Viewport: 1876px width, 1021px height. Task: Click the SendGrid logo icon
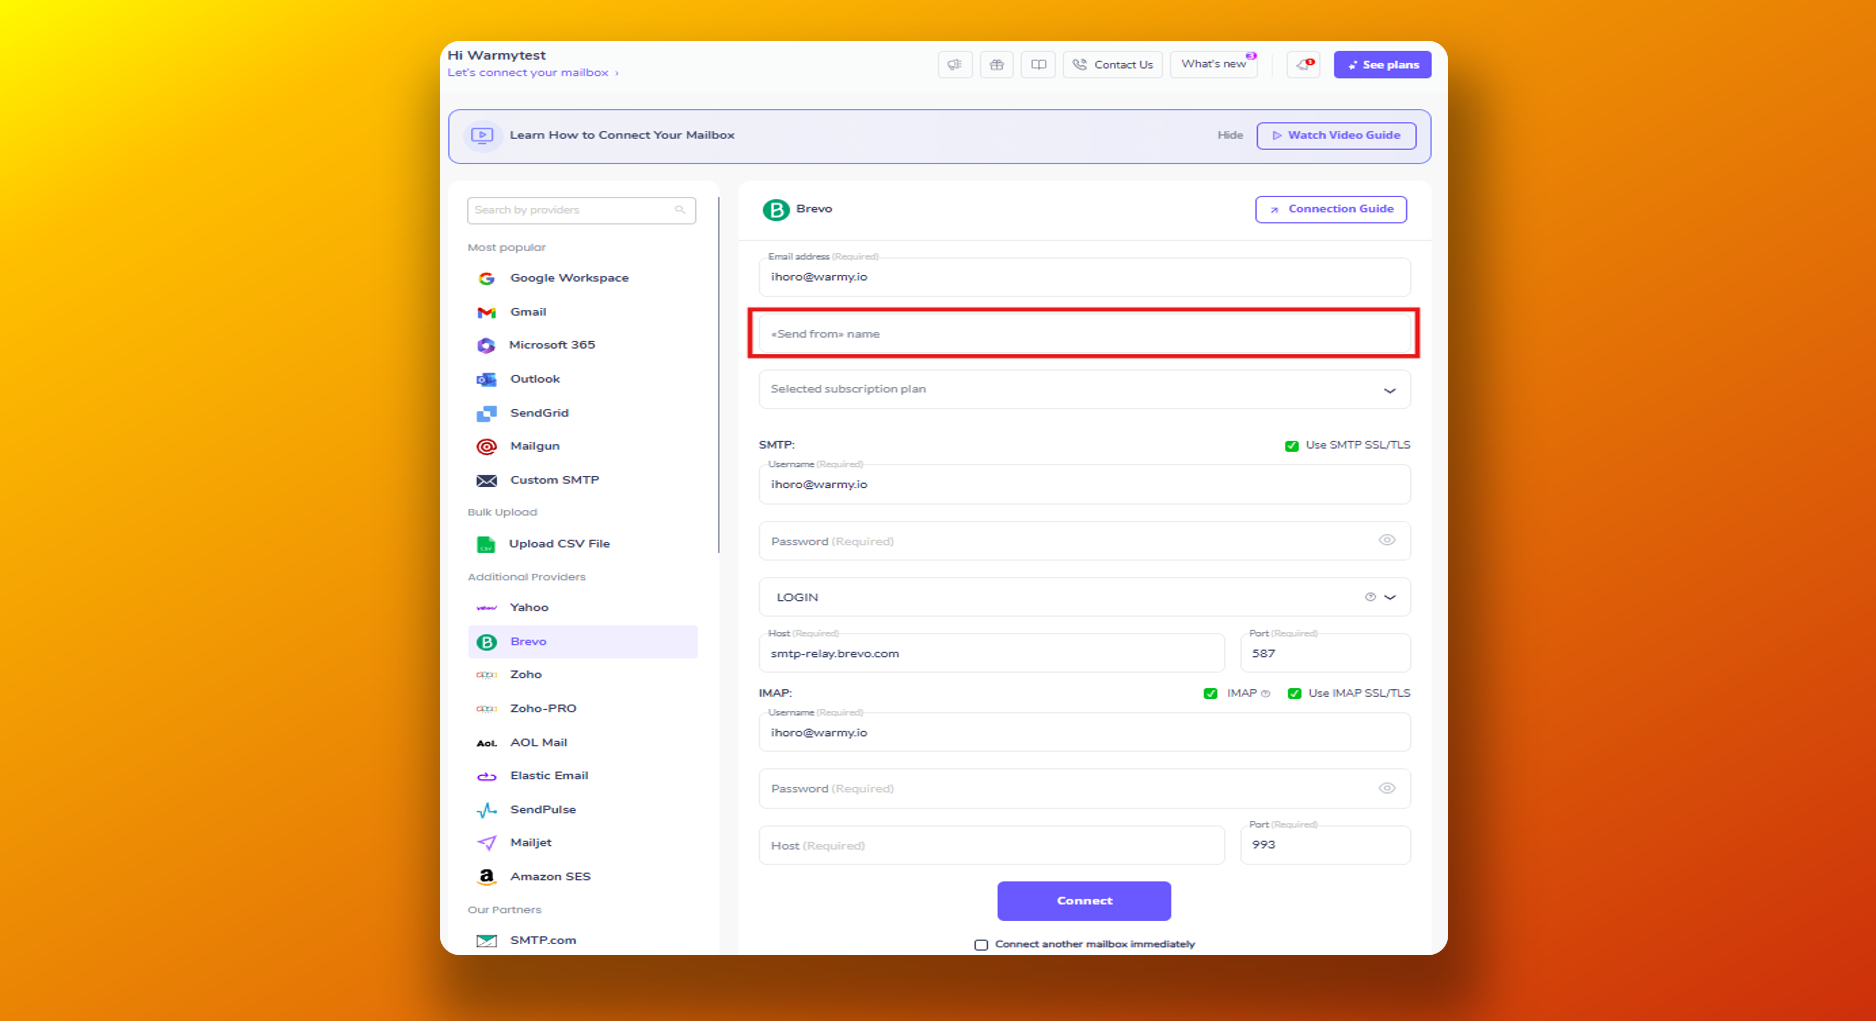click(486, 413)
